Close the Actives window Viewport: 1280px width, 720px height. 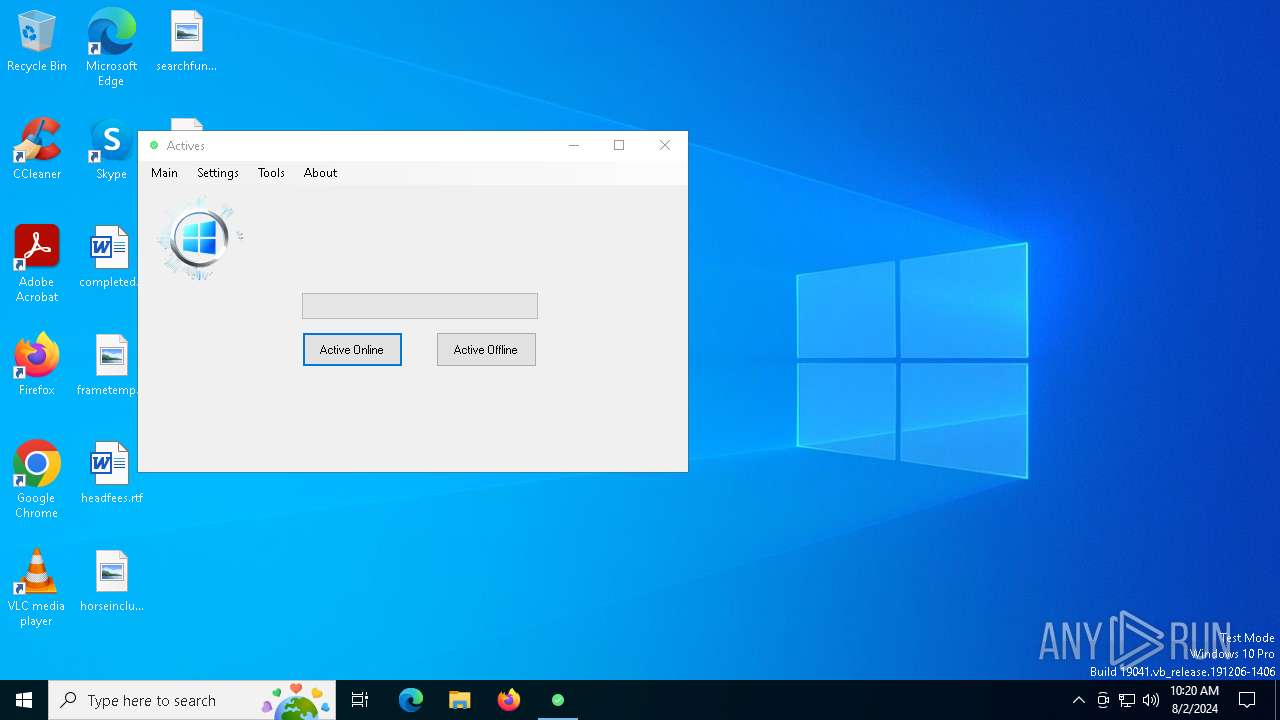click(x=665, y=146)
